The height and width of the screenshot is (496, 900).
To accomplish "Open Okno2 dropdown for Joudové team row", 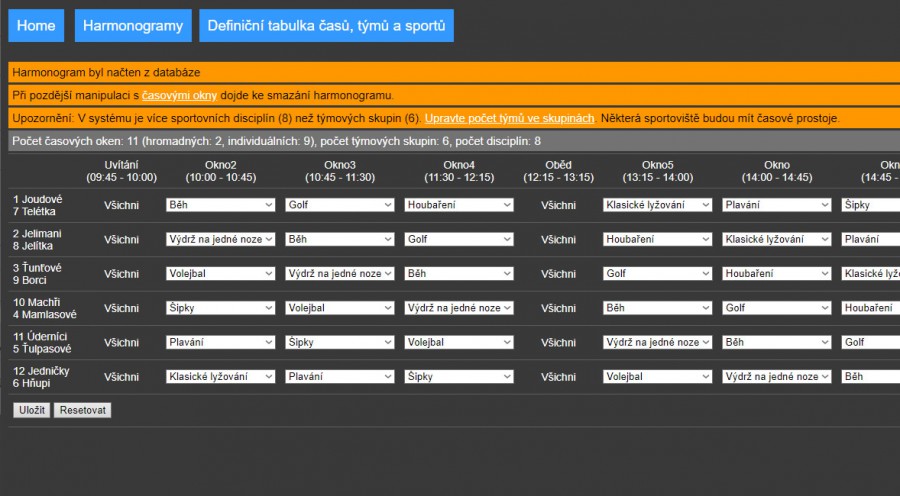I will coord(220,205).
